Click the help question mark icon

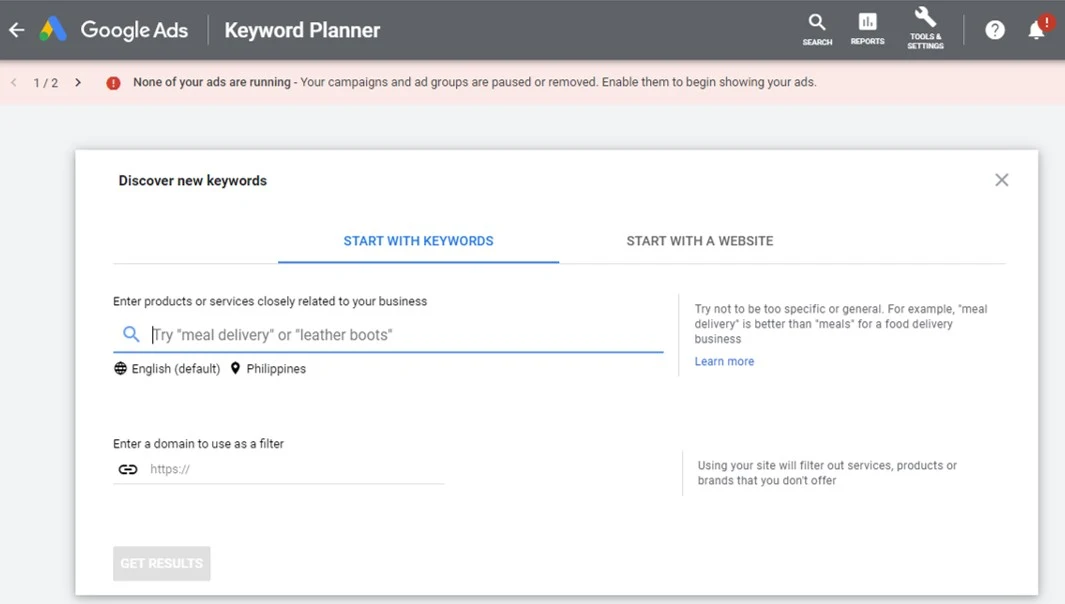point(994,30)
